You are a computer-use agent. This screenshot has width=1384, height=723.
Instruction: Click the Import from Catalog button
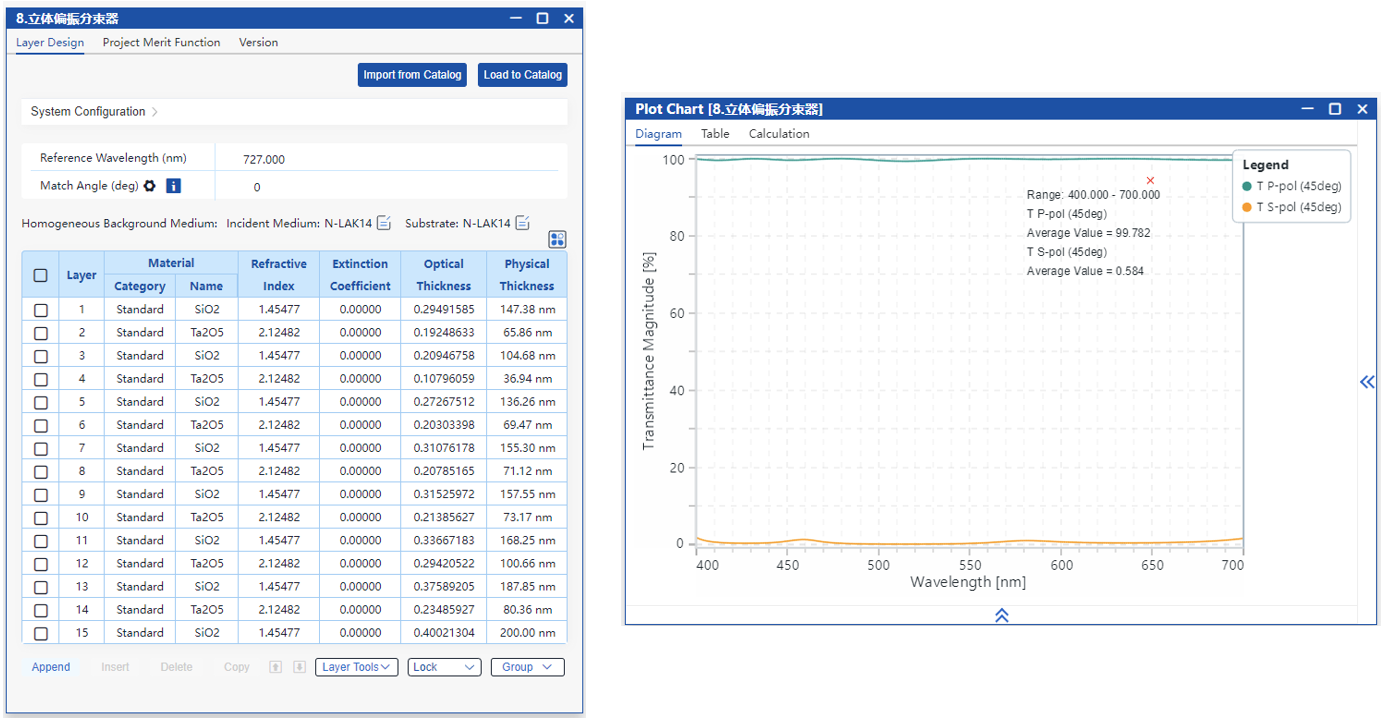coord(412,75)
